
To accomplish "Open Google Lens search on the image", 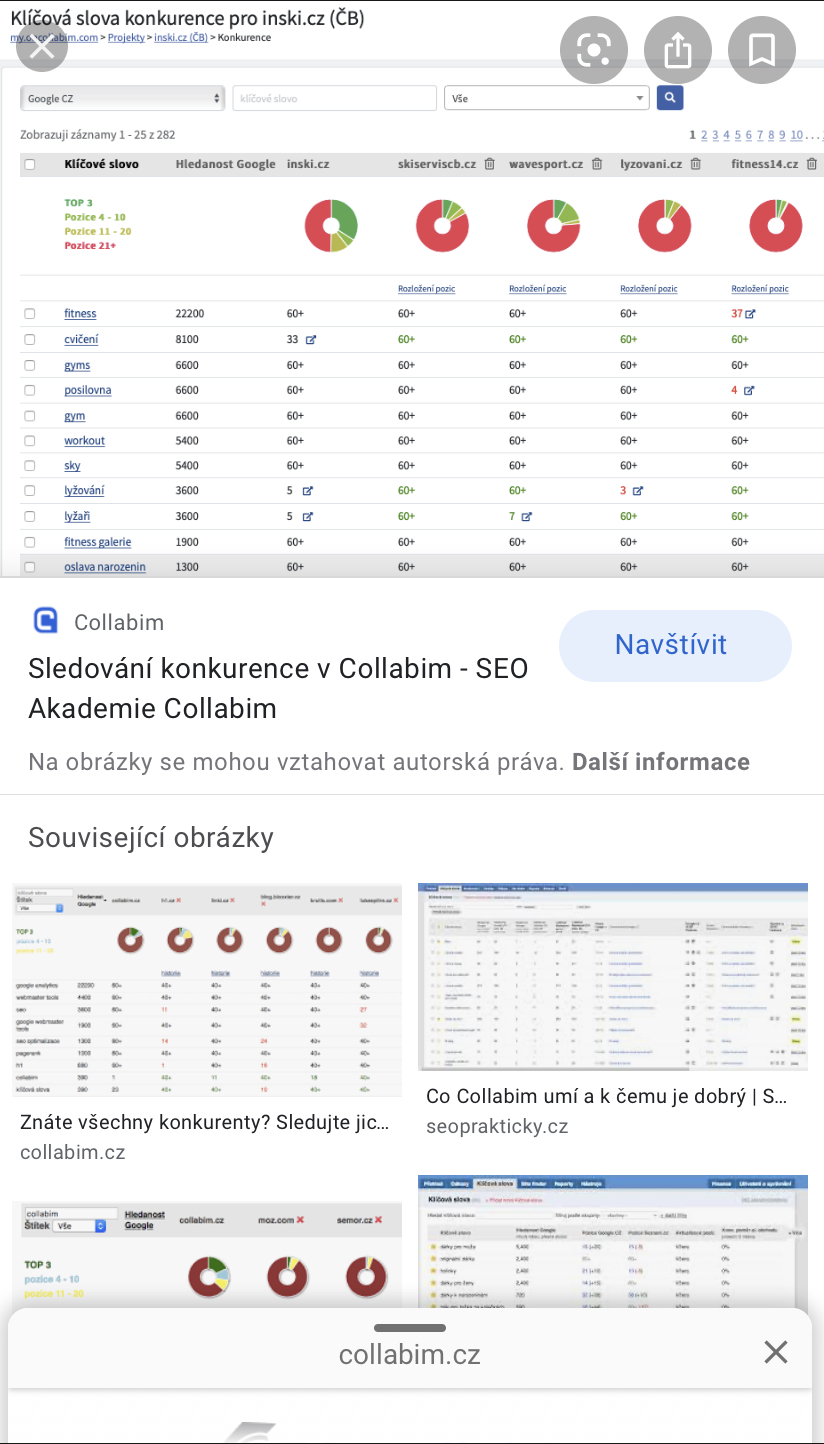I will [594, 50].
